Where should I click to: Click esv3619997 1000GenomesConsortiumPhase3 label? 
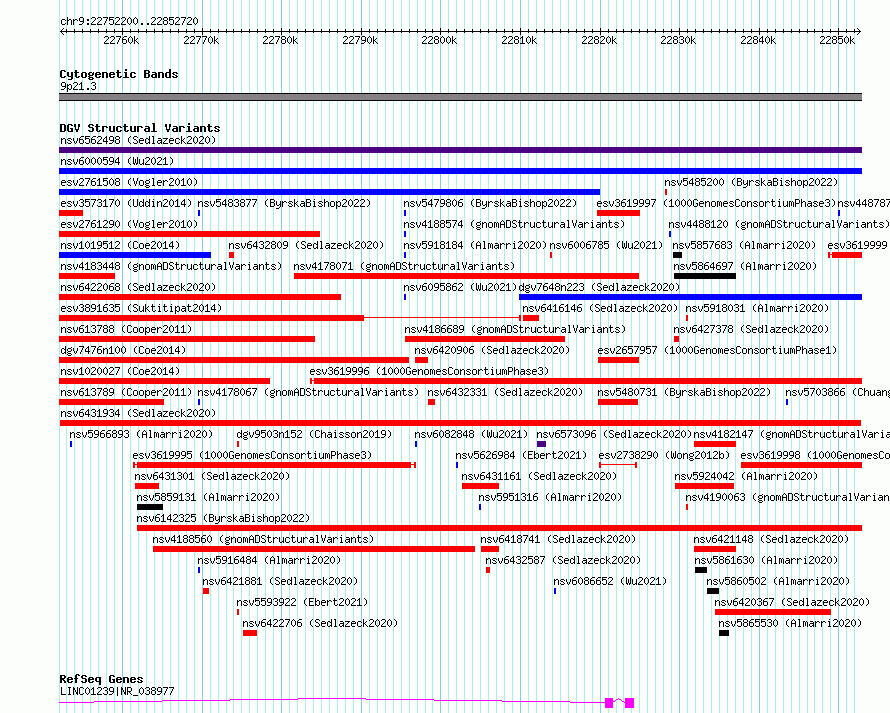tap(716, 203)
